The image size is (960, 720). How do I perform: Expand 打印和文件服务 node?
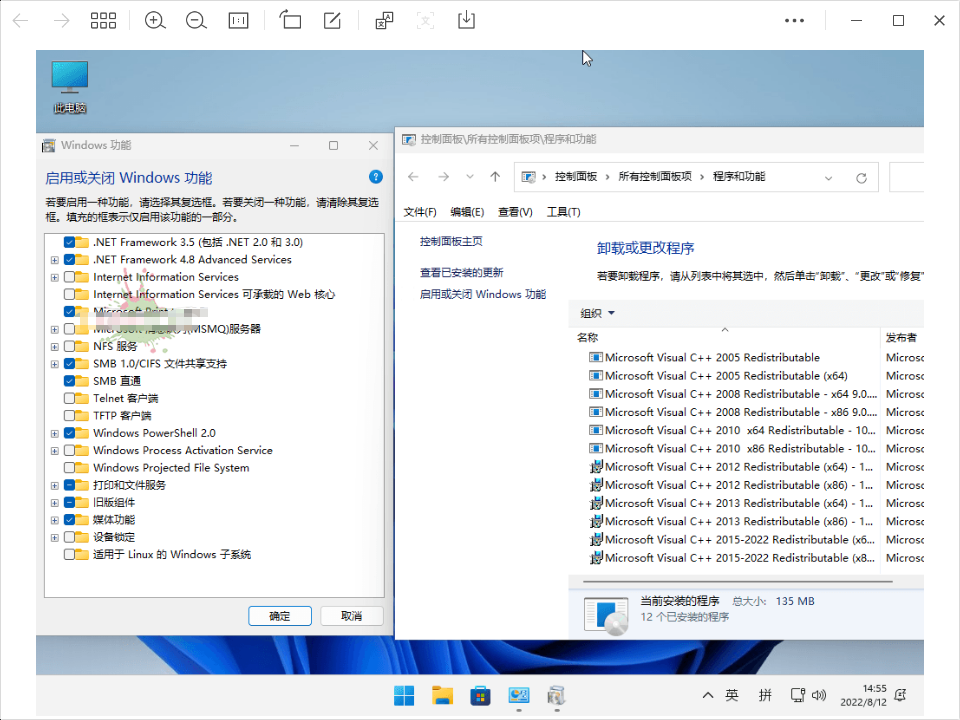tap(54, 486)
